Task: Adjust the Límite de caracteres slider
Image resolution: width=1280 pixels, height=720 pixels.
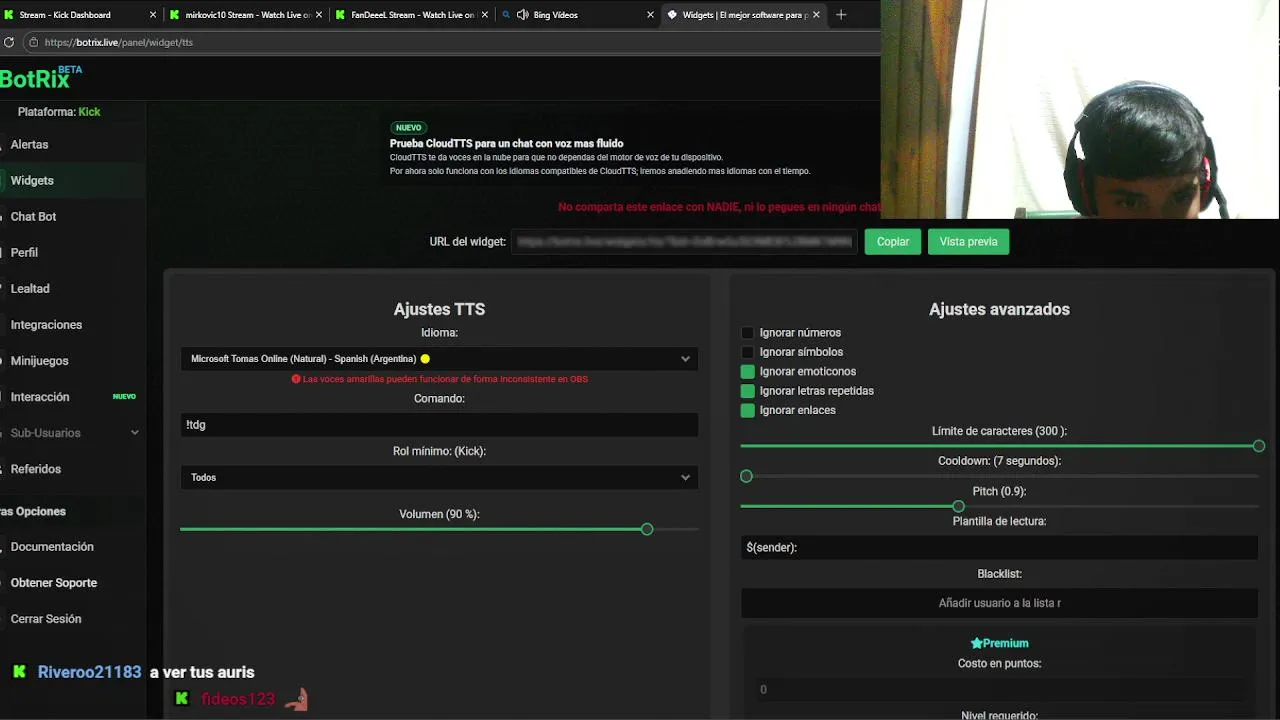Action: pyautogui.click(x=1259, y=446)
